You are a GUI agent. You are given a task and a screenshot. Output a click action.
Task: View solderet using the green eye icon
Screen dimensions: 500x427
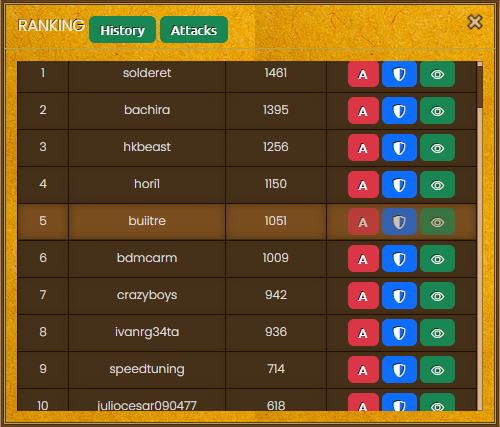[x=437, y=74]
